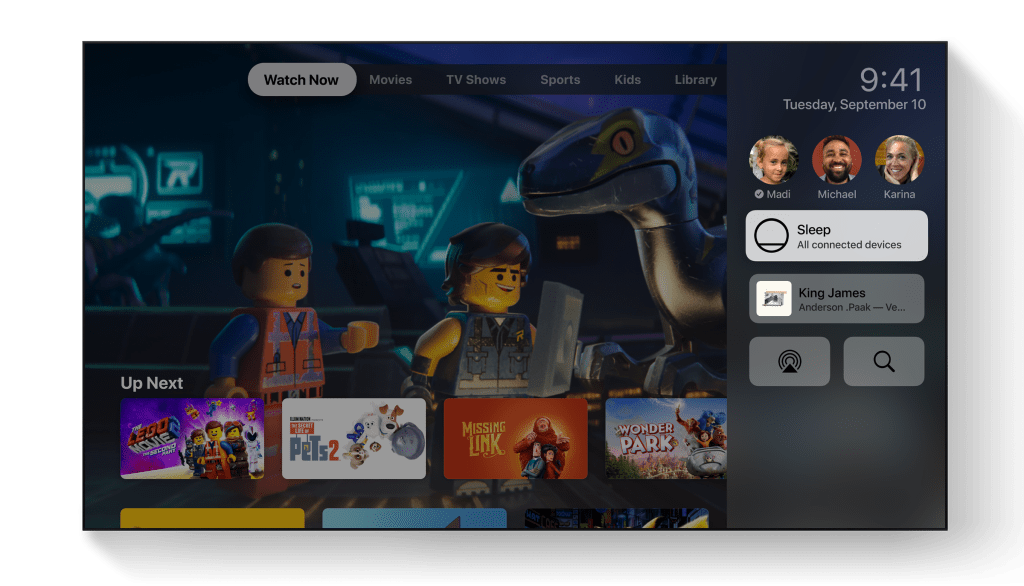Choose the Wonder Park movie thumbnail
The height and width of the screenshot is (586, 1024).
pos(665,438)
